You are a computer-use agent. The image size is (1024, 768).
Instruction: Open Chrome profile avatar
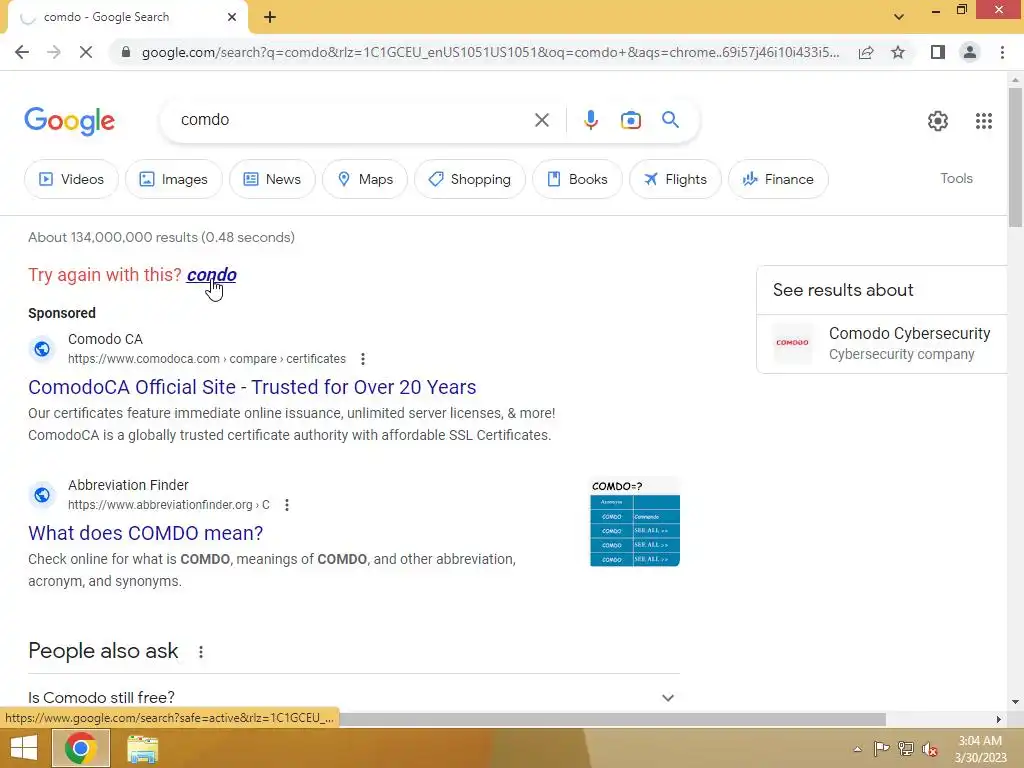(970, 52)
